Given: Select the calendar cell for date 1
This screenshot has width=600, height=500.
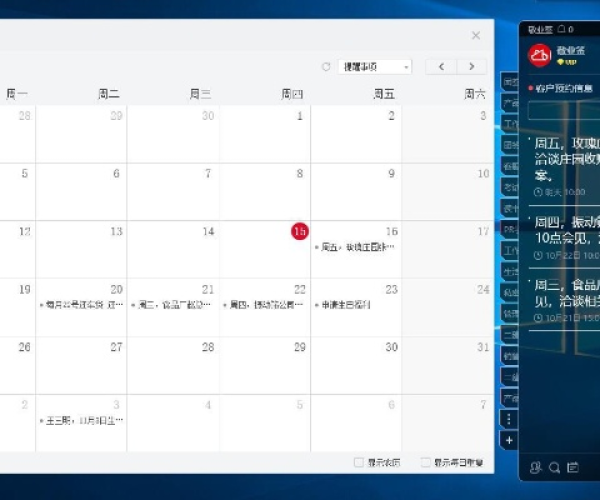Looking at the screenshot, I should tap(265, 134).
